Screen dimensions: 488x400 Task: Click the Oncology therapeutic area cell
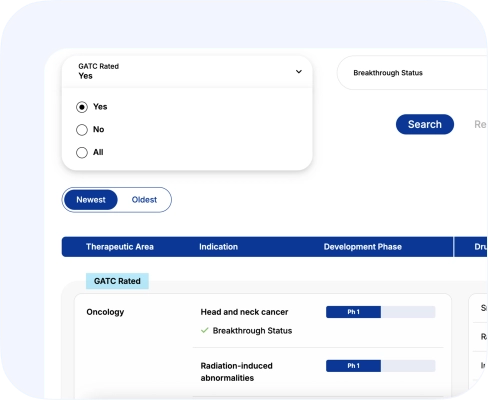click(x=105, y=312)
